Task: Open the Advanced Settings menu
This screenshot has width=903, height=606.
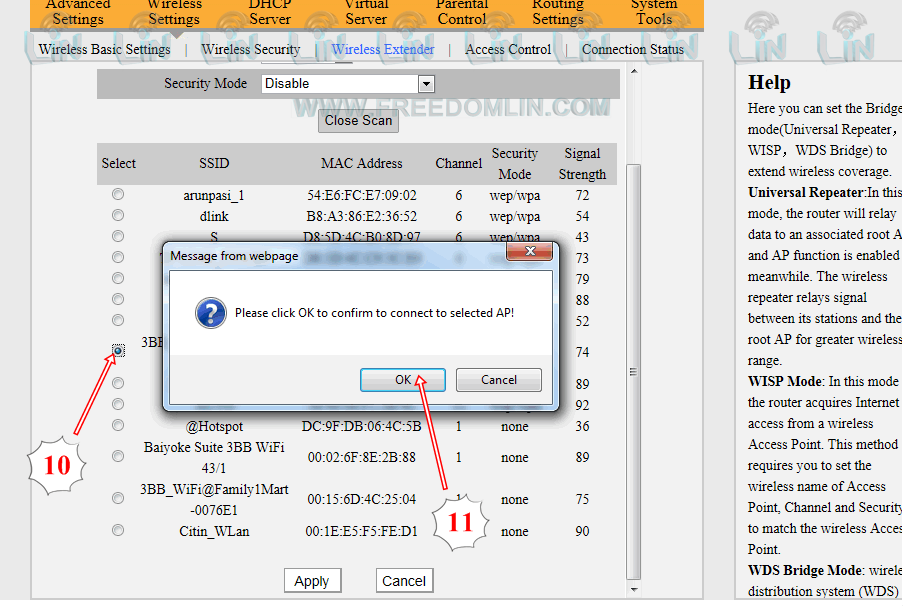Action: point(78,12)
